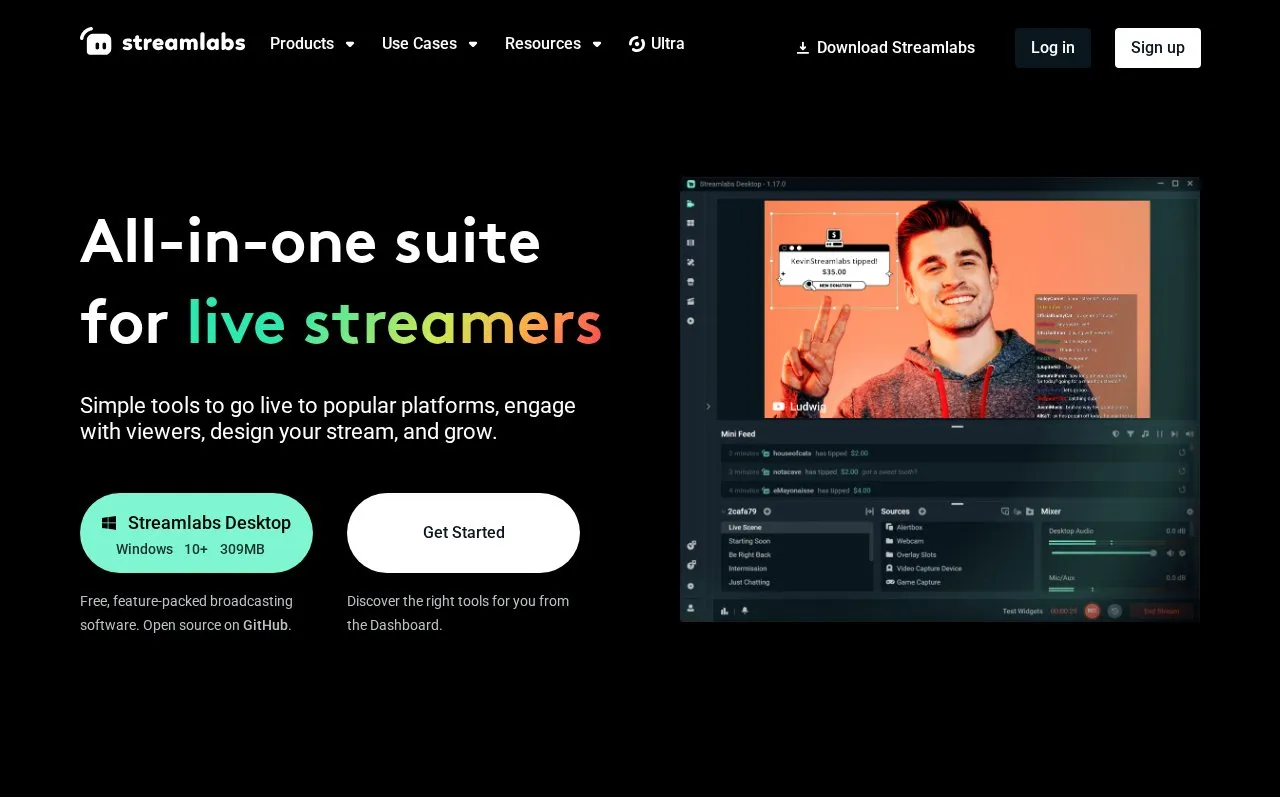
Task: Click the "All-in-one suite" heading
Action: (310, 241)
